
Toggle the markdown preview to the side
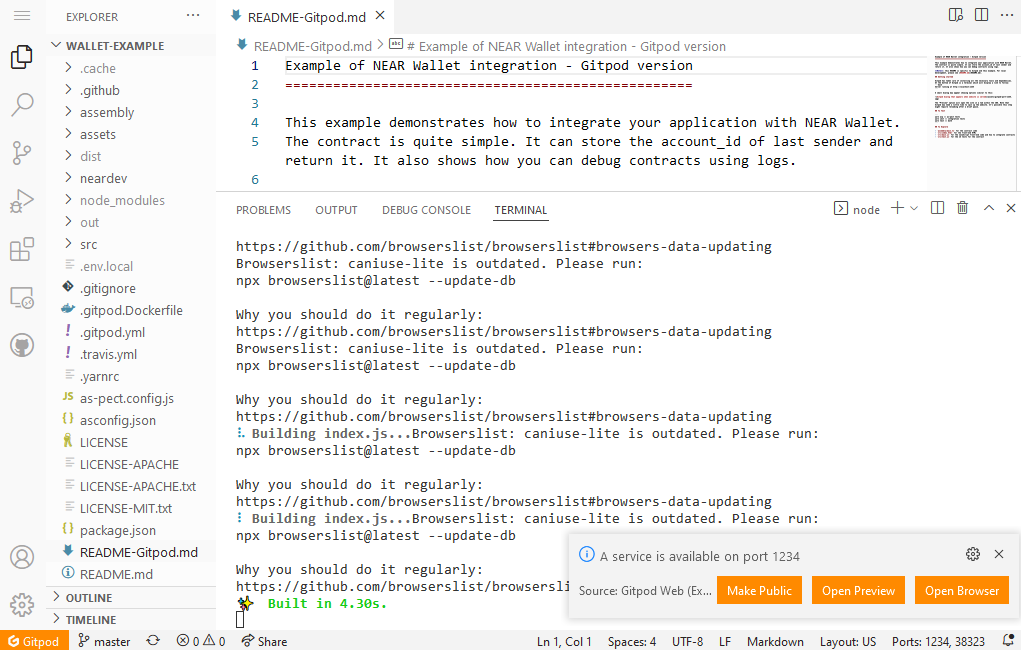(x=956, y=15)
